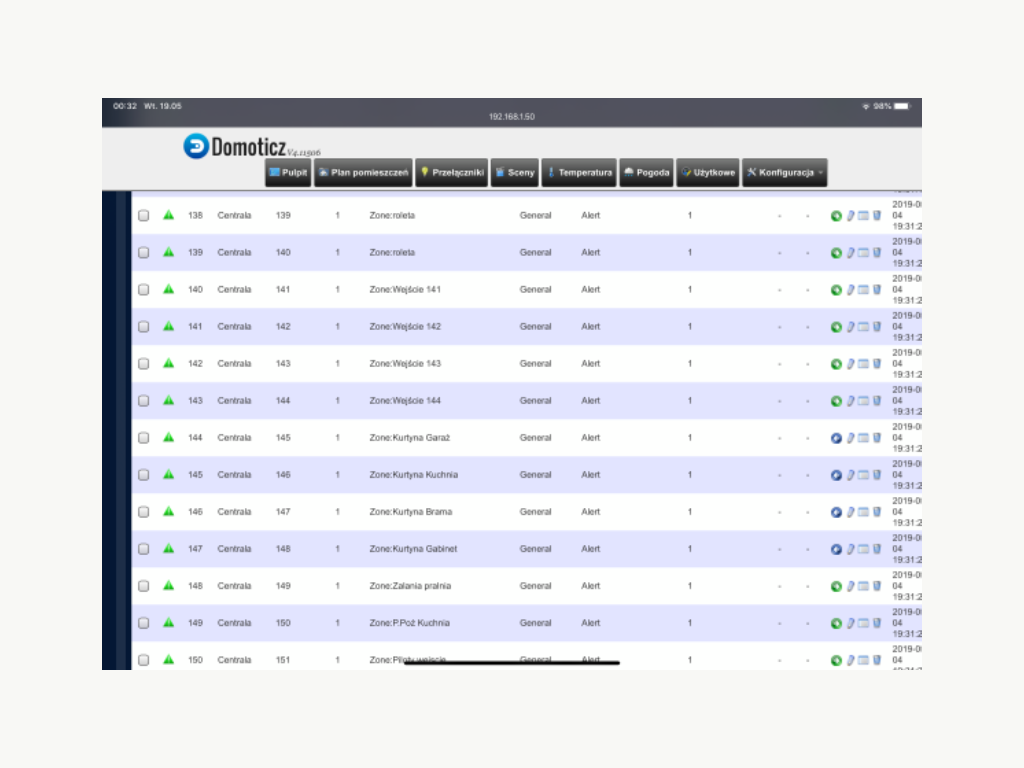Click the Zone:Zalania pralnia name cell
Image resolution: width=1024 pixels, height=768 pixels.
[x=410, y=586]
